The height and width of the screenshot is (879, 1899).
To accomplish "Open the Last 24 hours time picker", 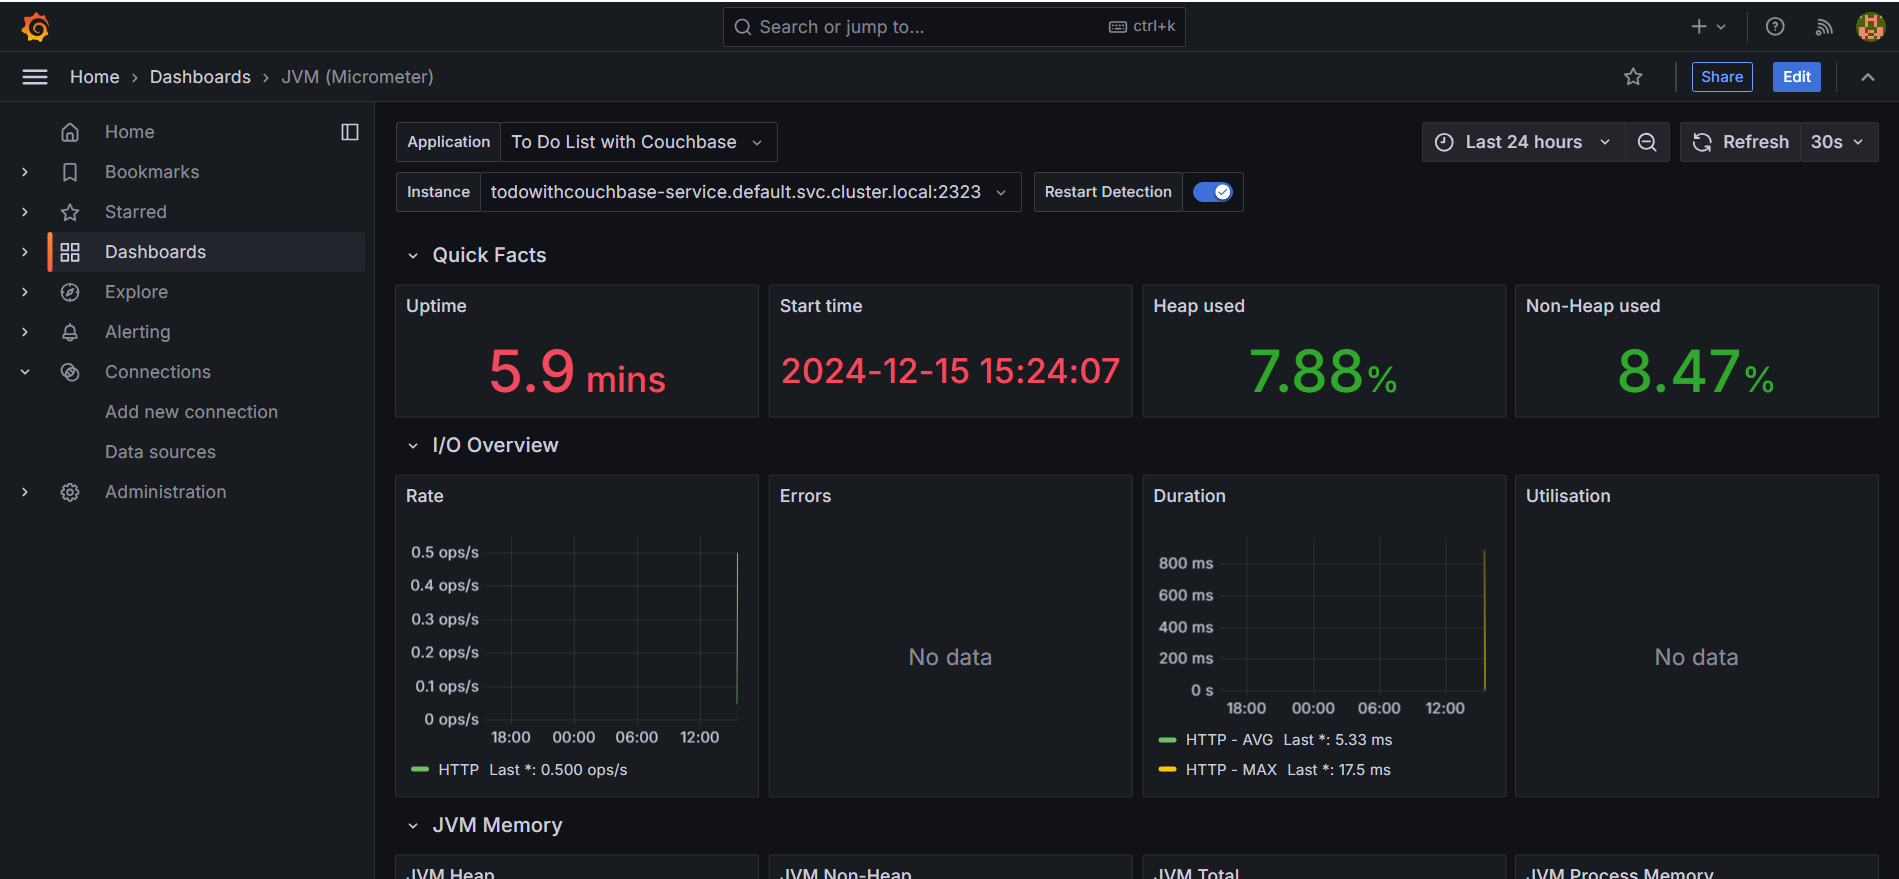I will click(1523, 142).
